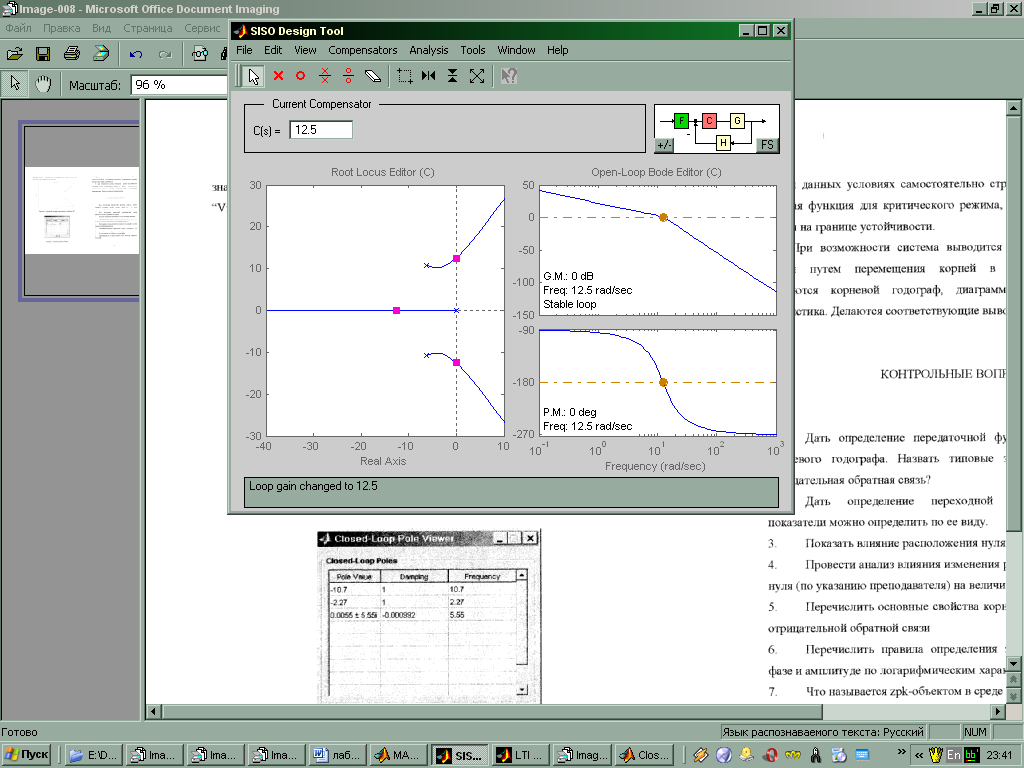This screenshot has height=768, width=1024.
Task: Click the C(s) compensator gain field
Action: point(321,130)
